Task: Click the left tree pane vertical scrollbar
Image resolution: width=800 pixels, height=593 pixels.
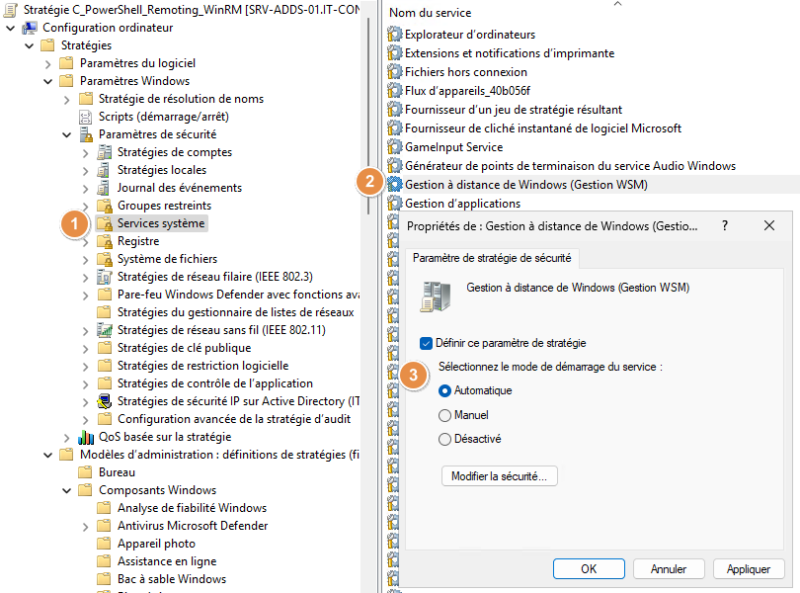Action: pos(368,116)
